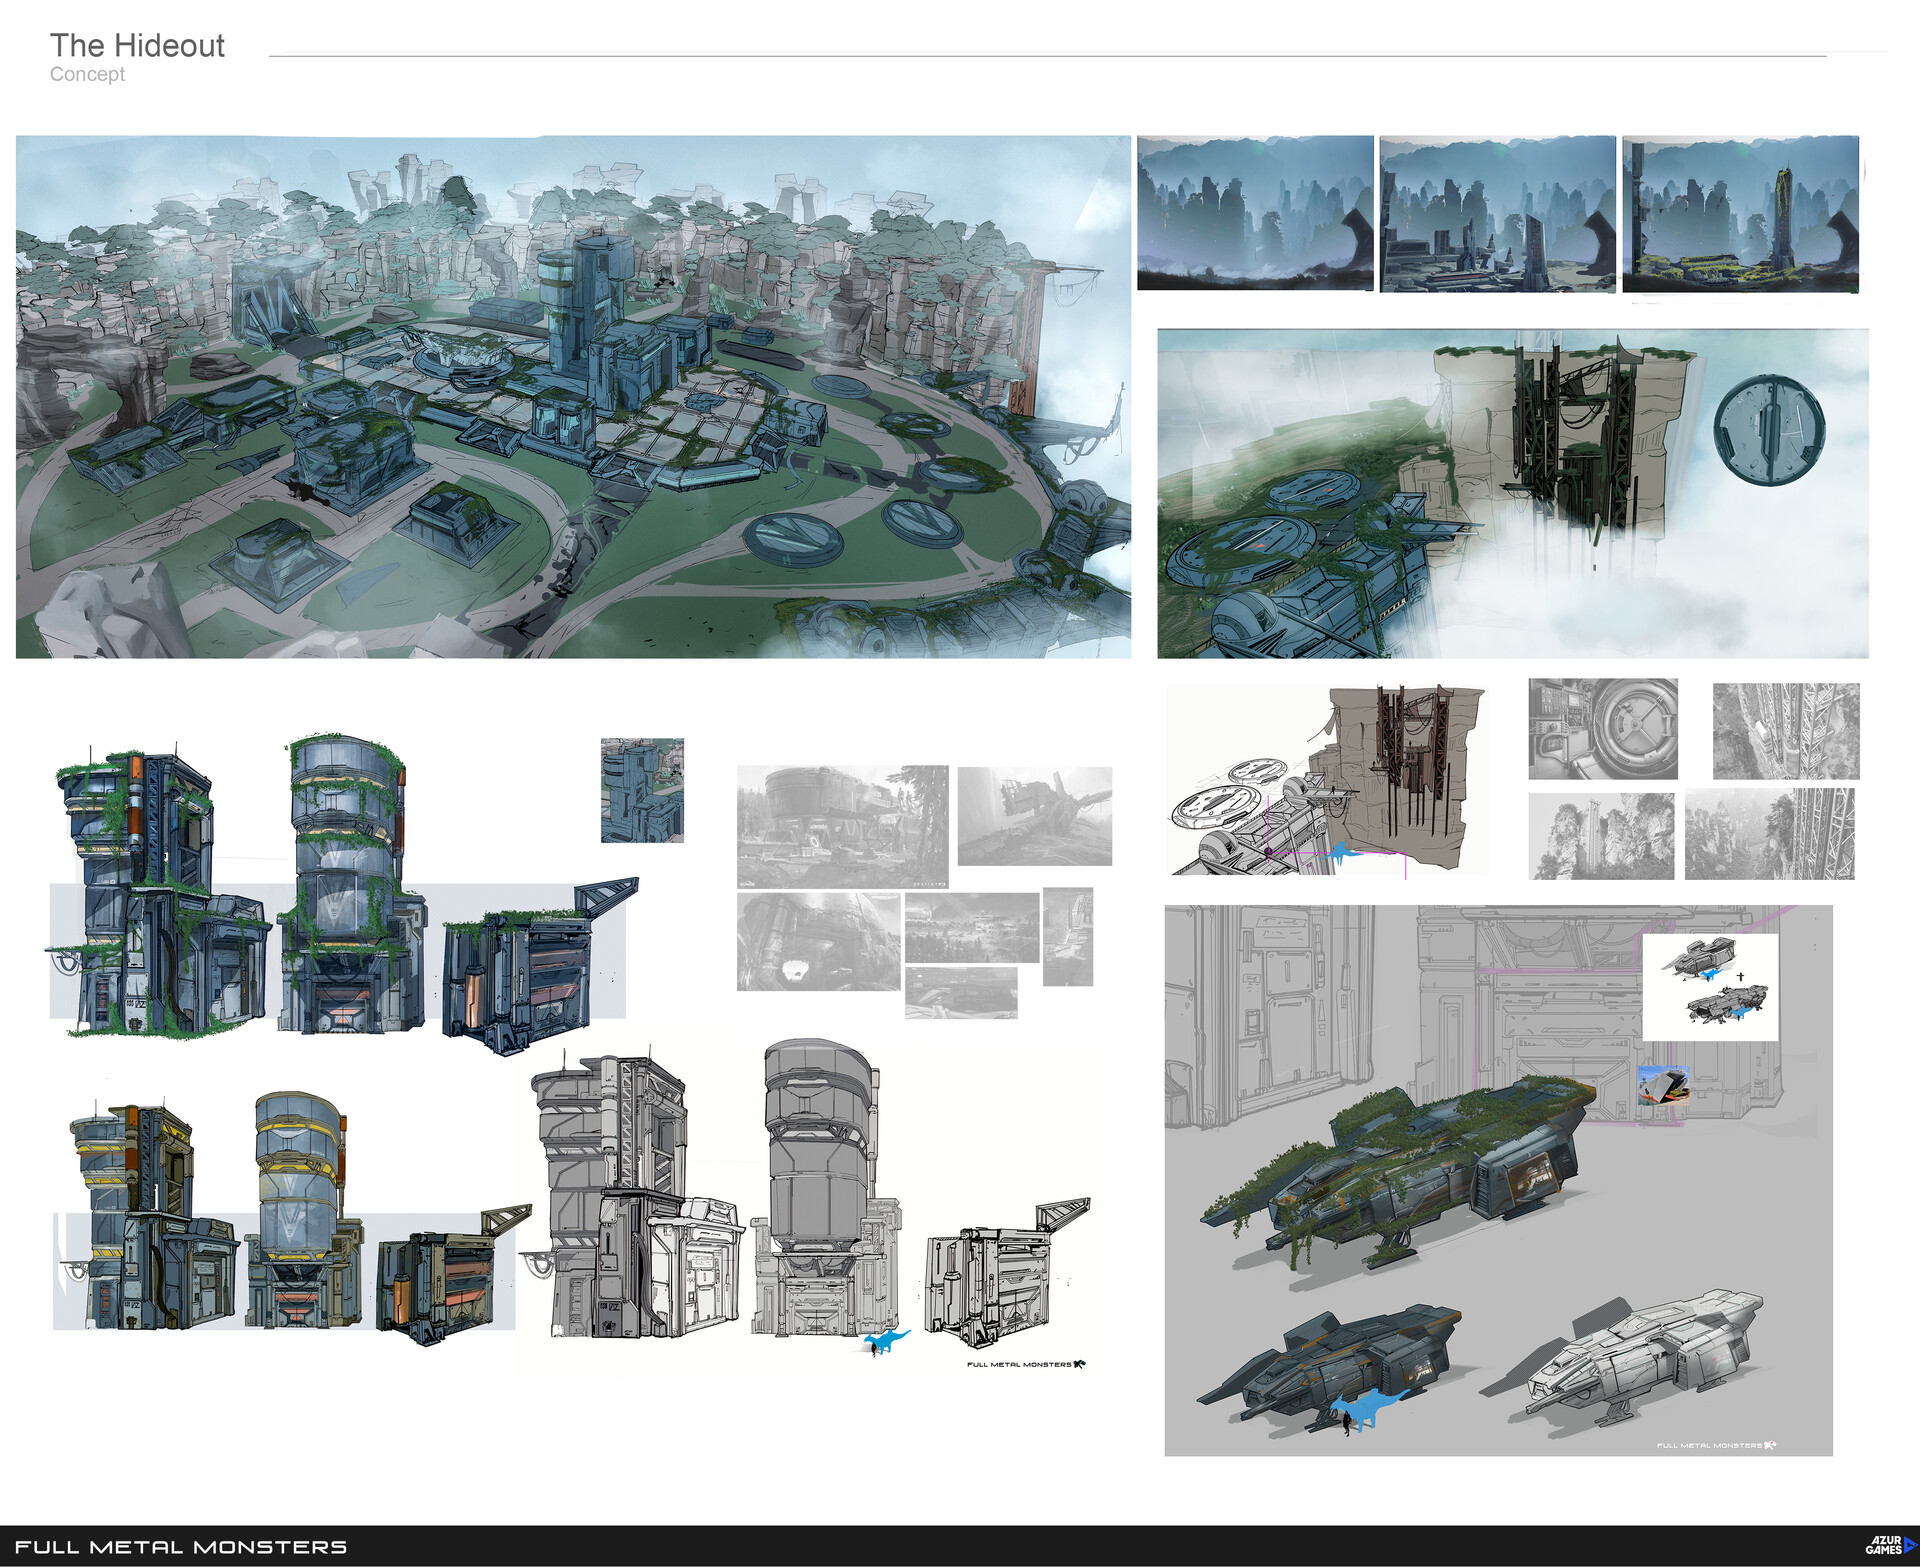Select the grayscale circular vault door reference
The image size is (1920, 1567).
pos(1603,729)
